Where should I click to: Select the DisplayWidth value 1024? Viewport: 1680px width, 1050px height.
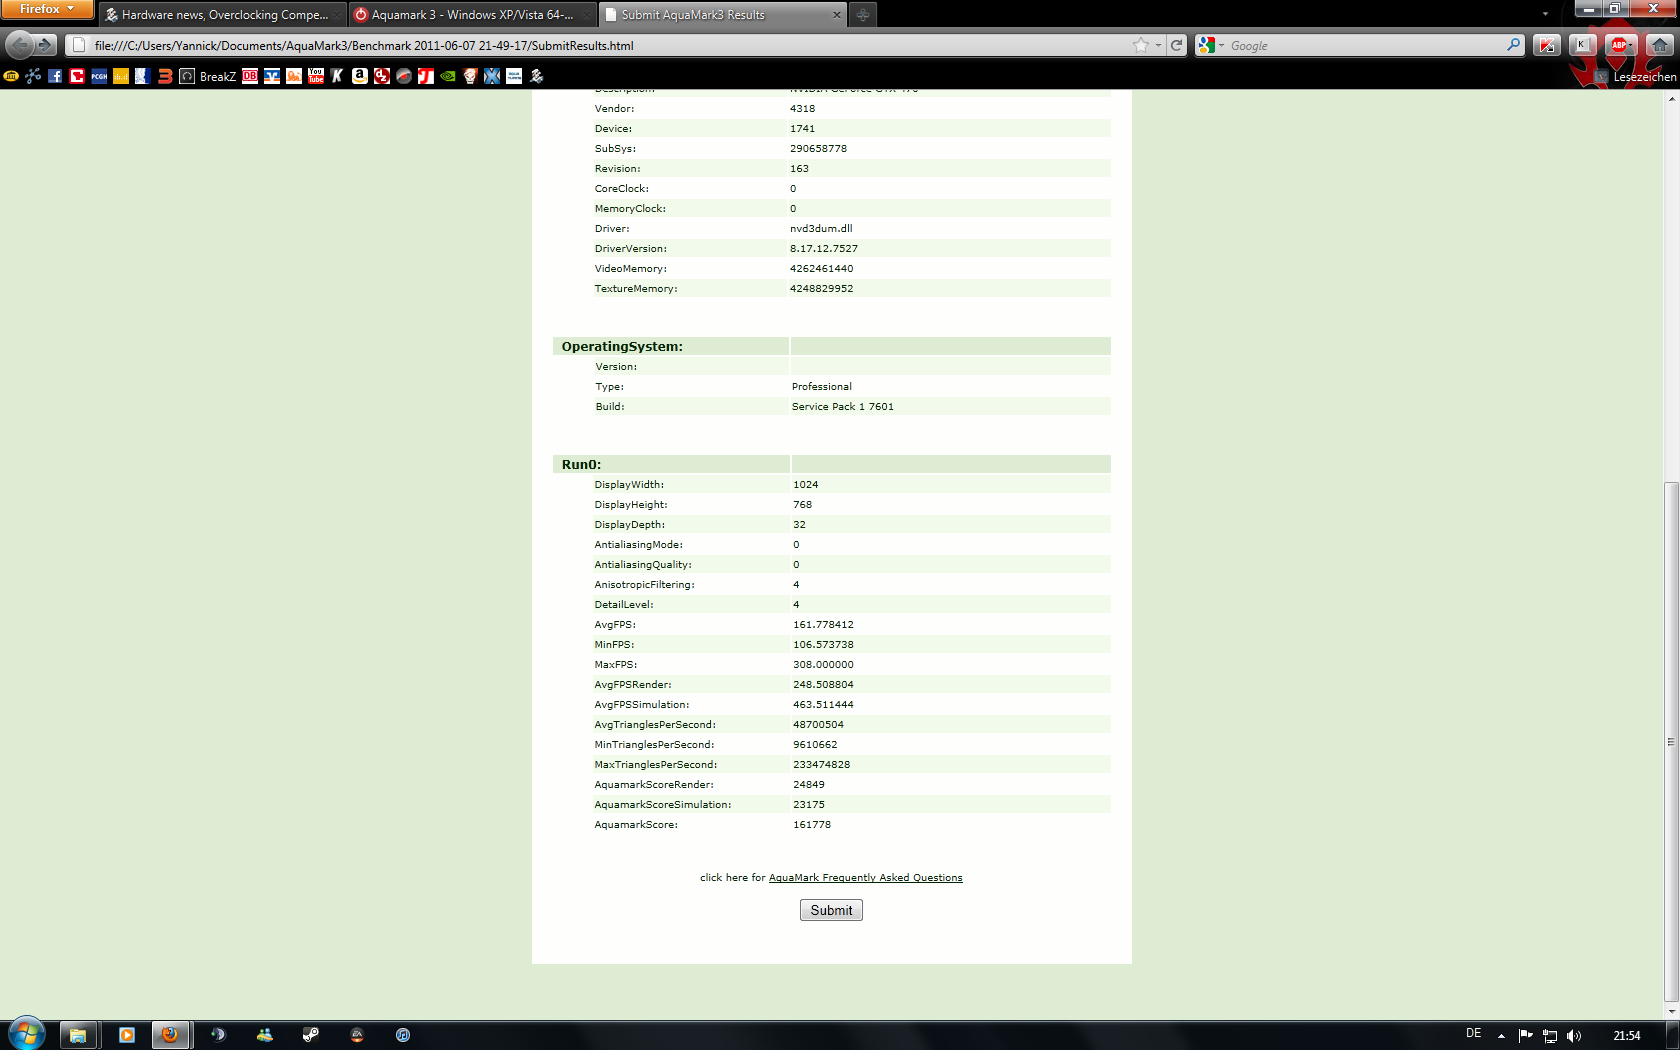[806, 485]
